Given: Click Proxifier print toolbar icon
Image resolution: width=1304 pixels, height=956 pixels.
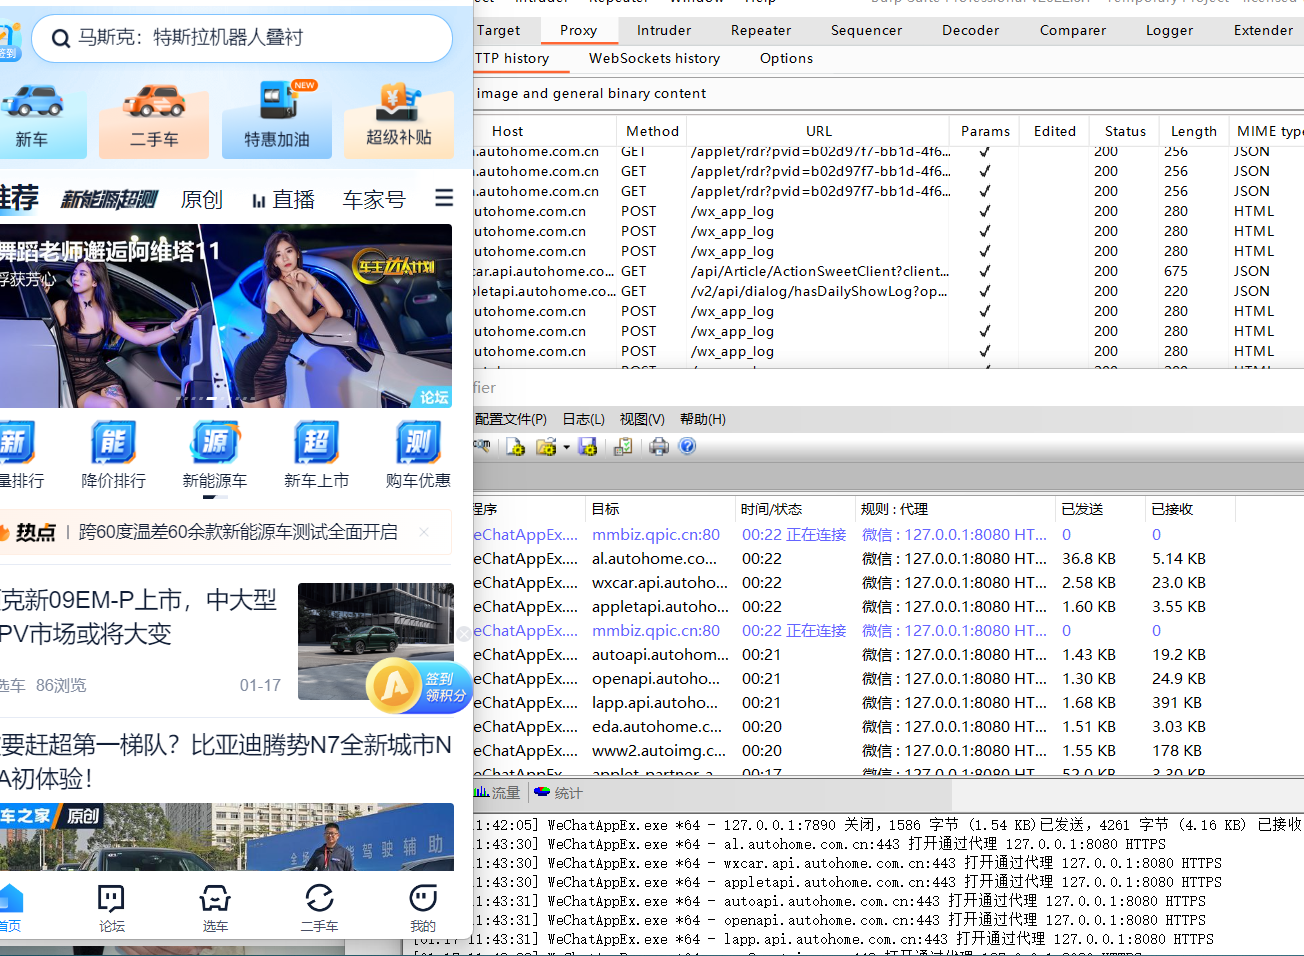Looking at the screenshot, I should (659, 446).
